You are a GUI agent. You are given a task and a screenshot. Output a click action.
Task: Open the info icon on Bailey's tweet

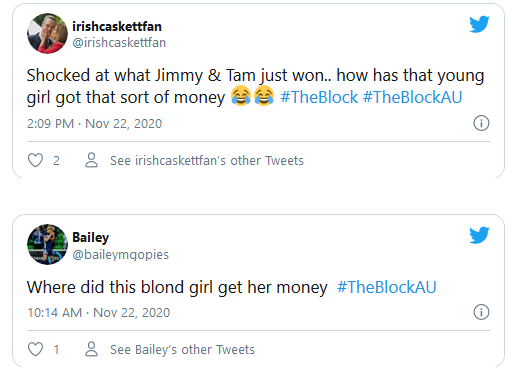click(x=481, y=312)
